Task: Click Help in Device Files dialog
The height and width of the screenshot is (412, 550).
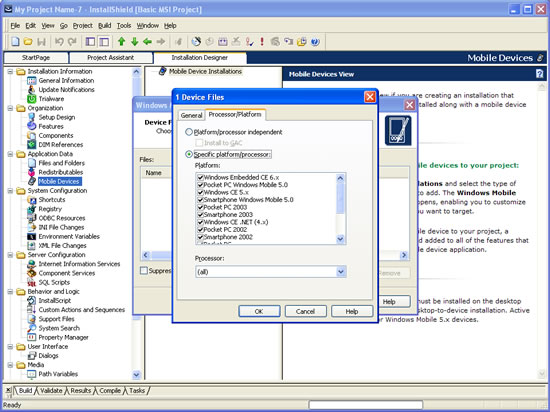Action: 352,311
